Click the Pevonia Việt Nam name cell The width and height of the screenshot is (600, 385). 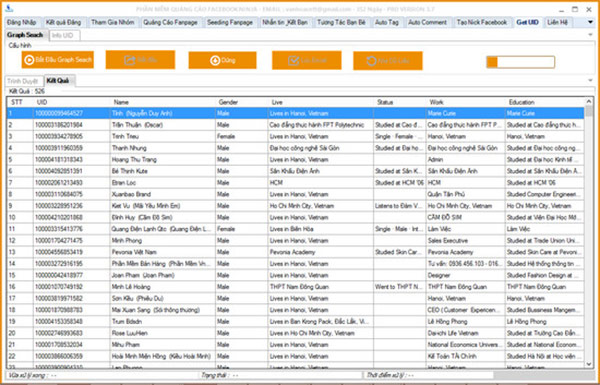163,252
